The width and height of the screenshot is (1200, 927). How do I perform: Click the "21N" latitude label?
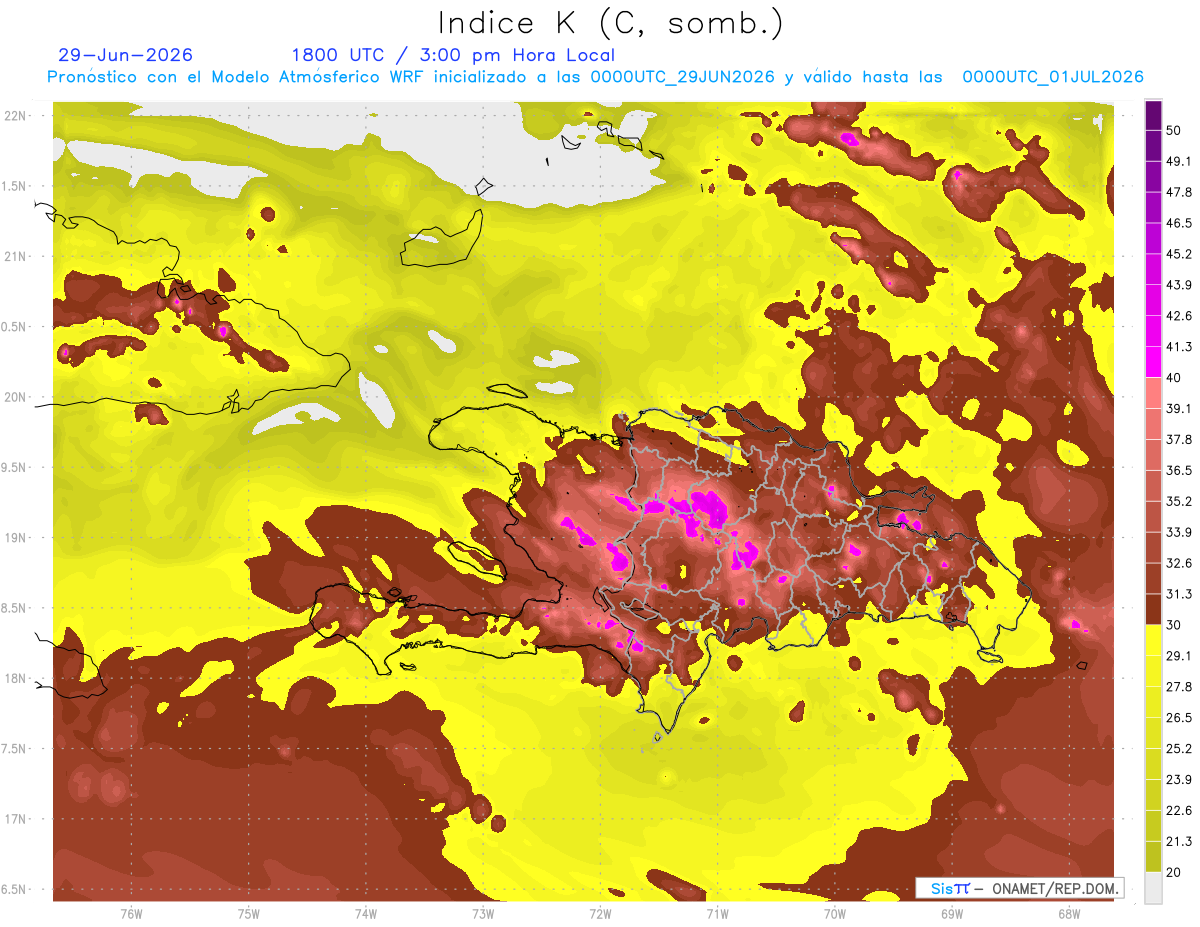click(15, 256)
